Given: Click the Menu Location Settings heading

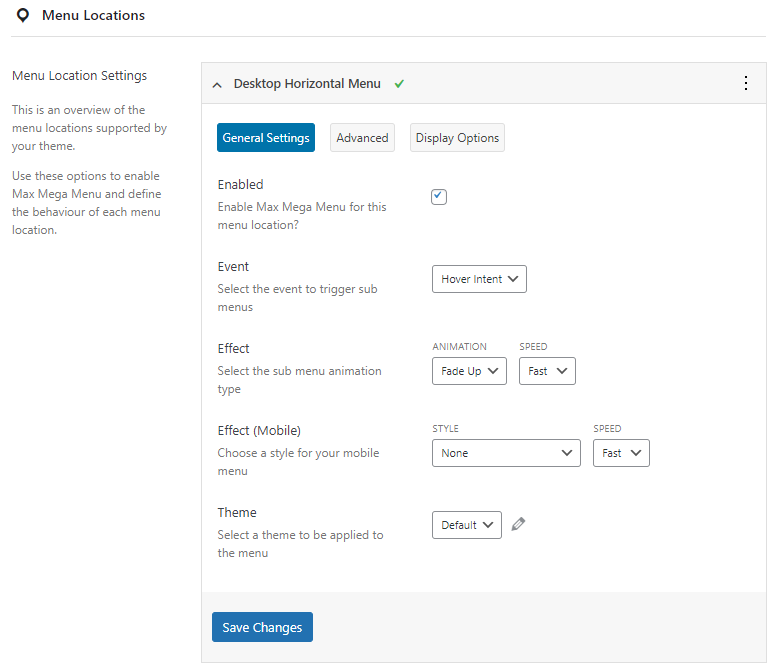Looking at the screenshot, I should click(x=79, y=75).
